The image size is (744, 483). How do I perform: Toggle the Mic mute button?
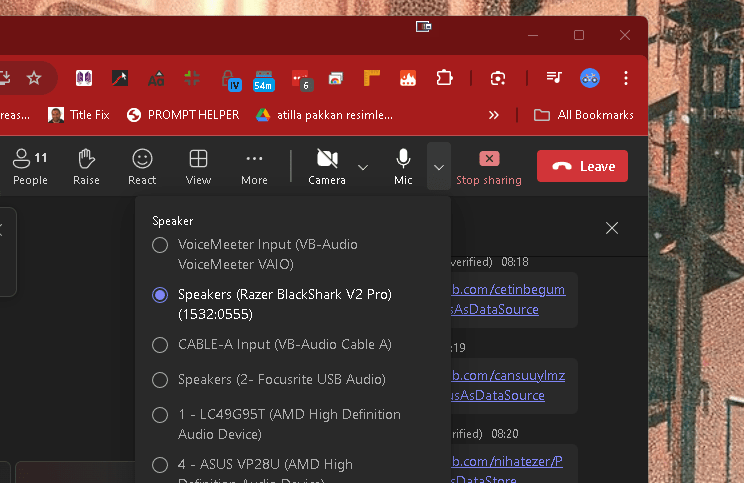coord(403,167)
